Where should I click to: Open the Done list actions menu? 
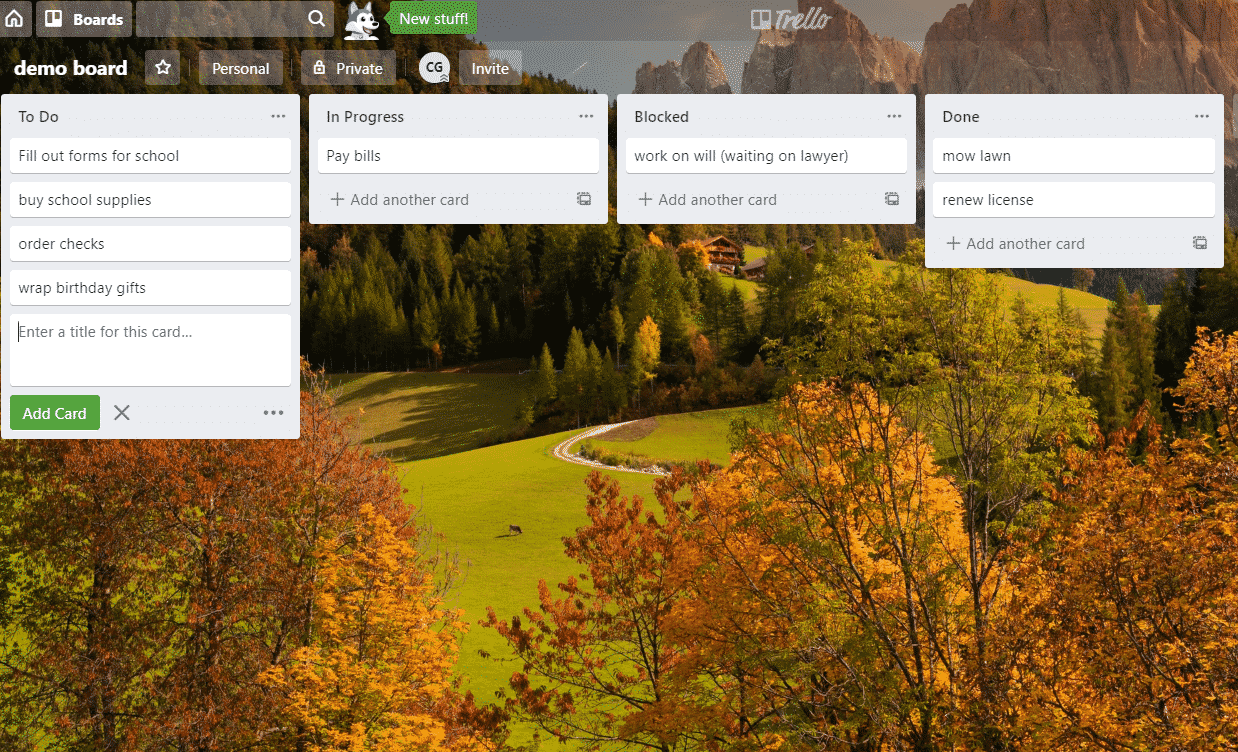(x=1202, y=116)
